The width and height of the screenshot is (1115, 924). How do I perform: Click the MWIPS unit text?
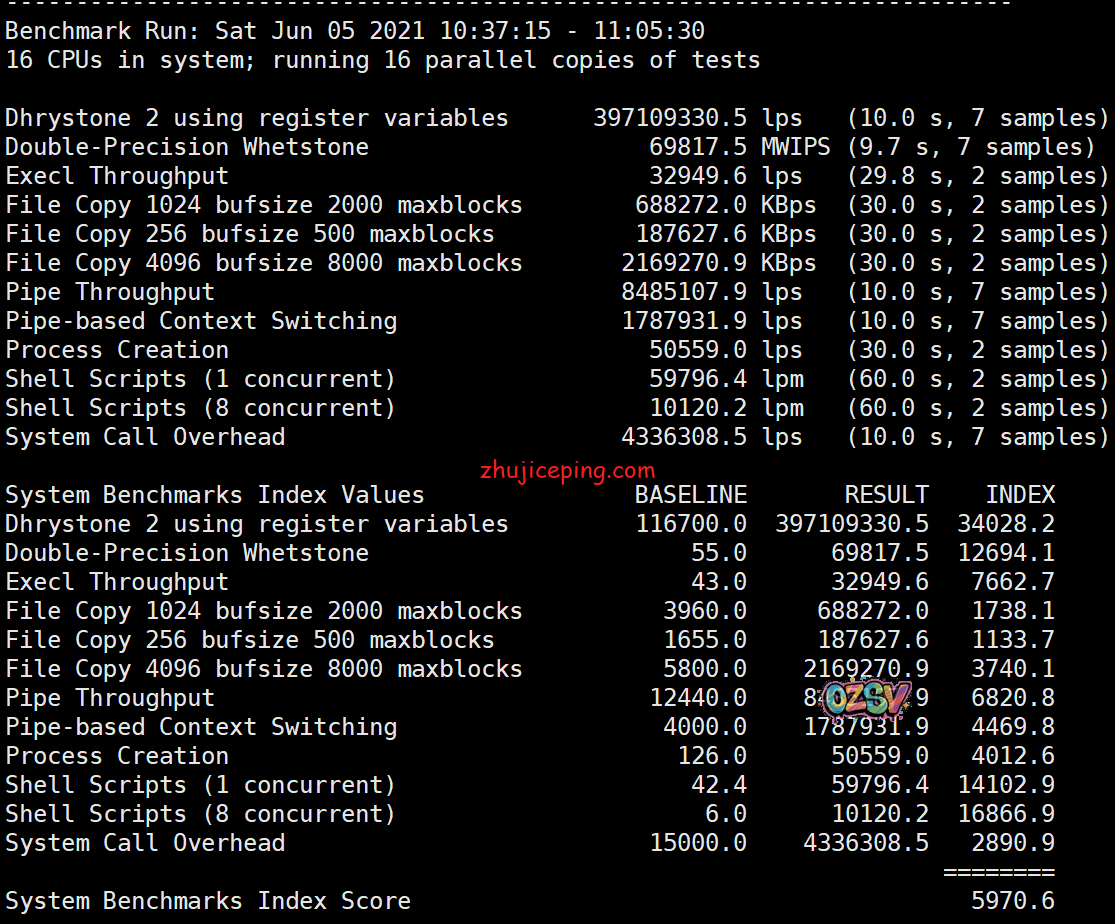(795, 147)
